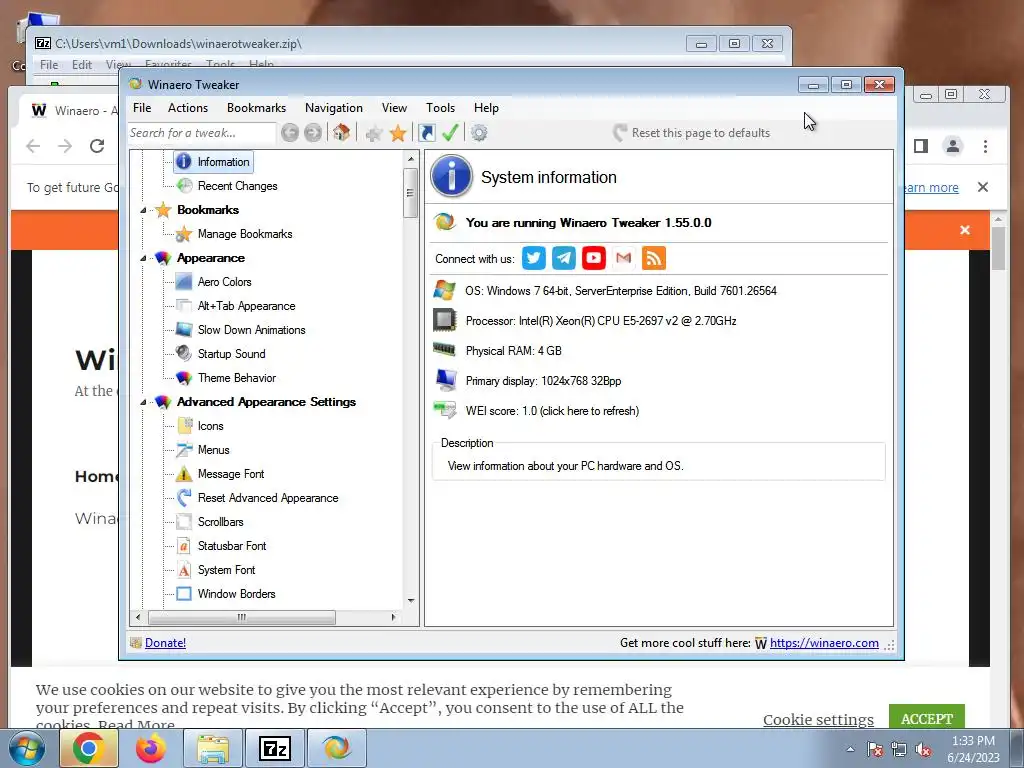Image resolution: width=1024 pixels, height=768 pixels.
Task: Show hidden system tray icons arrow
Action: (850, 749)
